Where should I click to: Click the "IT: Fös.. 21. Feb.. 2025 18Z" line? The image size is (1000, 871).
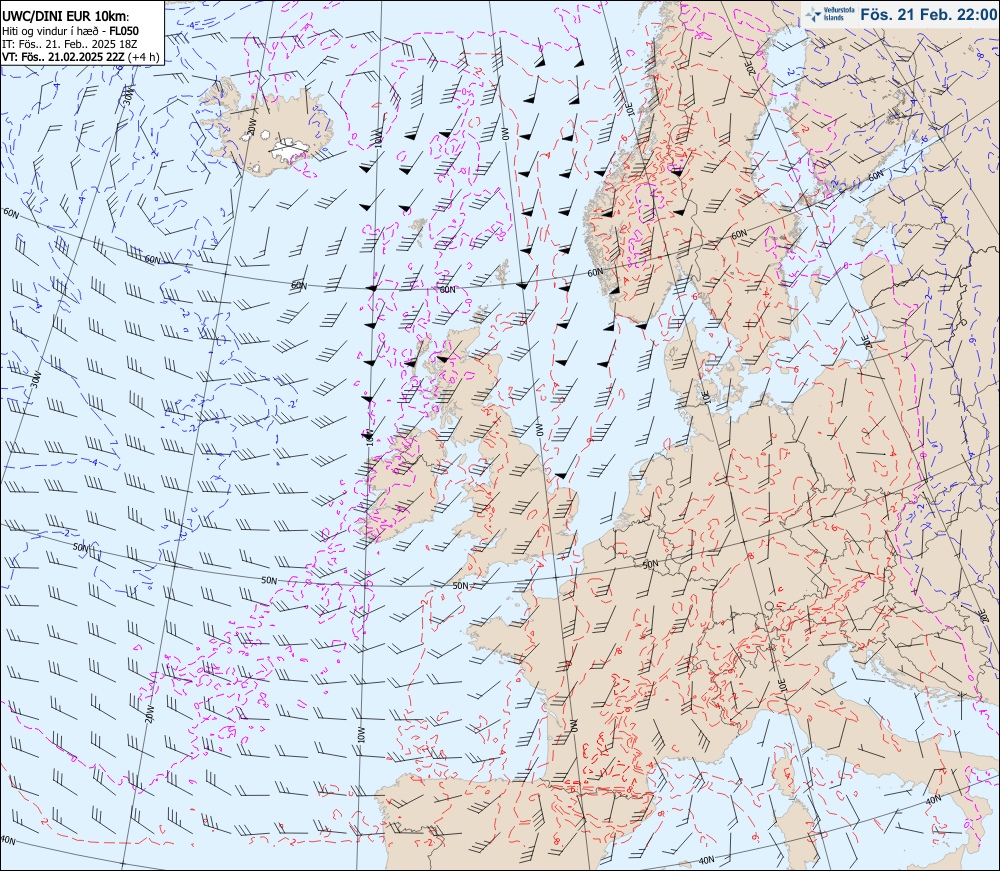click(x=71, y=44)
